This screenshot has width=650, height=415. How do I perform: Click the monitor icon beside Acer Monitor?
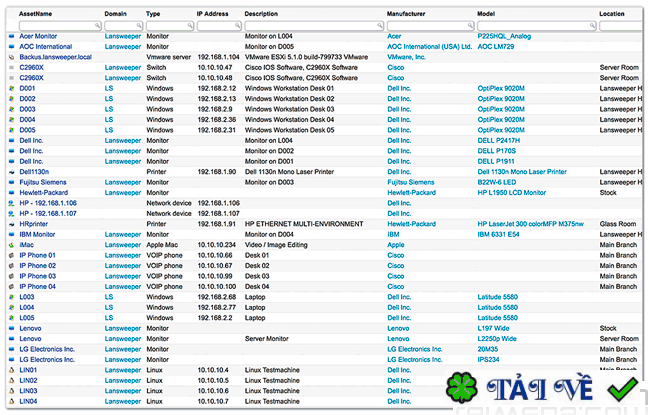pyautogui.click(x=12, y=36)
